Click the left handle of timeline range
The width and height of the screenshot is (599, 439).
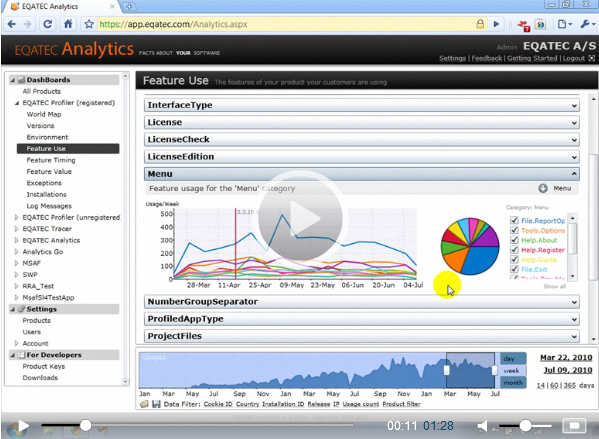click(x=446, y=370)
